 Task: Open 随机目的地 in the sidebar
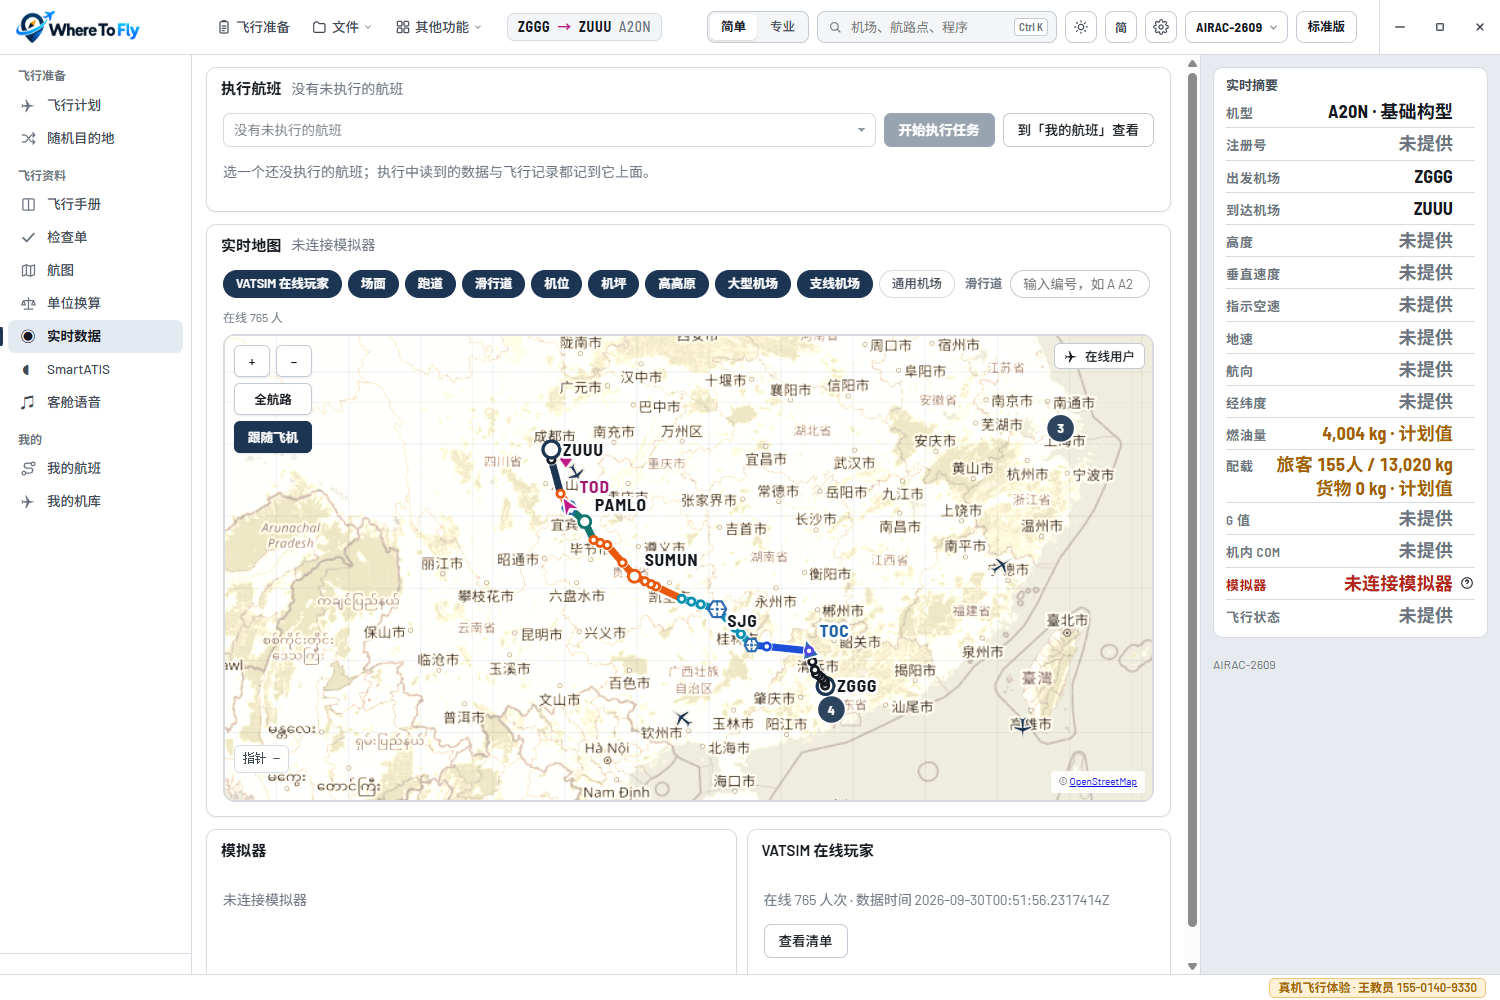point(95,138)
